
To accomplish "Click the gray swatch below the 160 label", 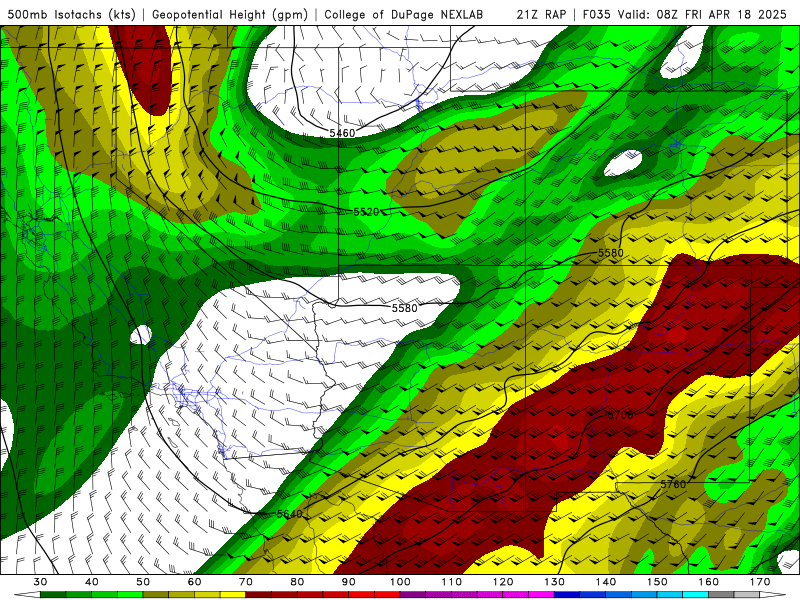I will coord(721,595).
